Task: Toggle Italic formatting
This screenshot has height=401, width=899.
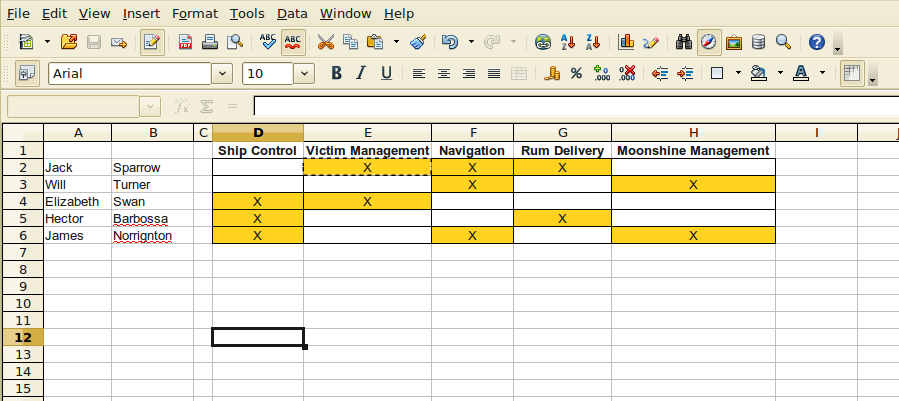Action: [x=361, y=73]
